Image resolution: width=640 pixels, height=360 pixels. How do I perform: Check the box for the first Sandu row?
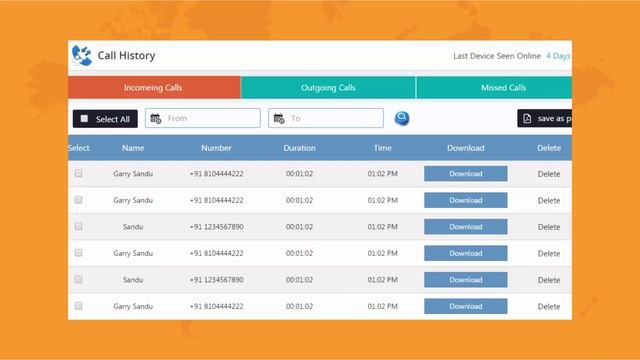click(x=78, y=227)
